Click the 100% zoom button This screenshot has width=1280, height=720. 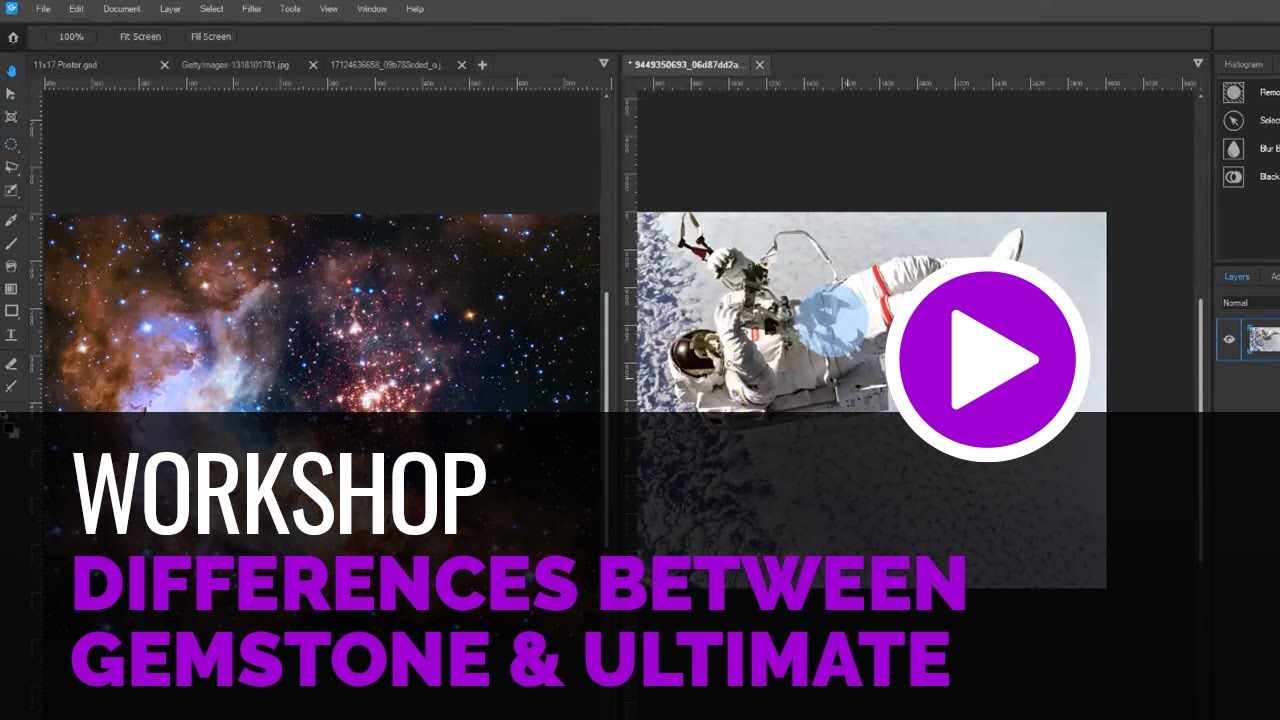(x=71, y=37)
